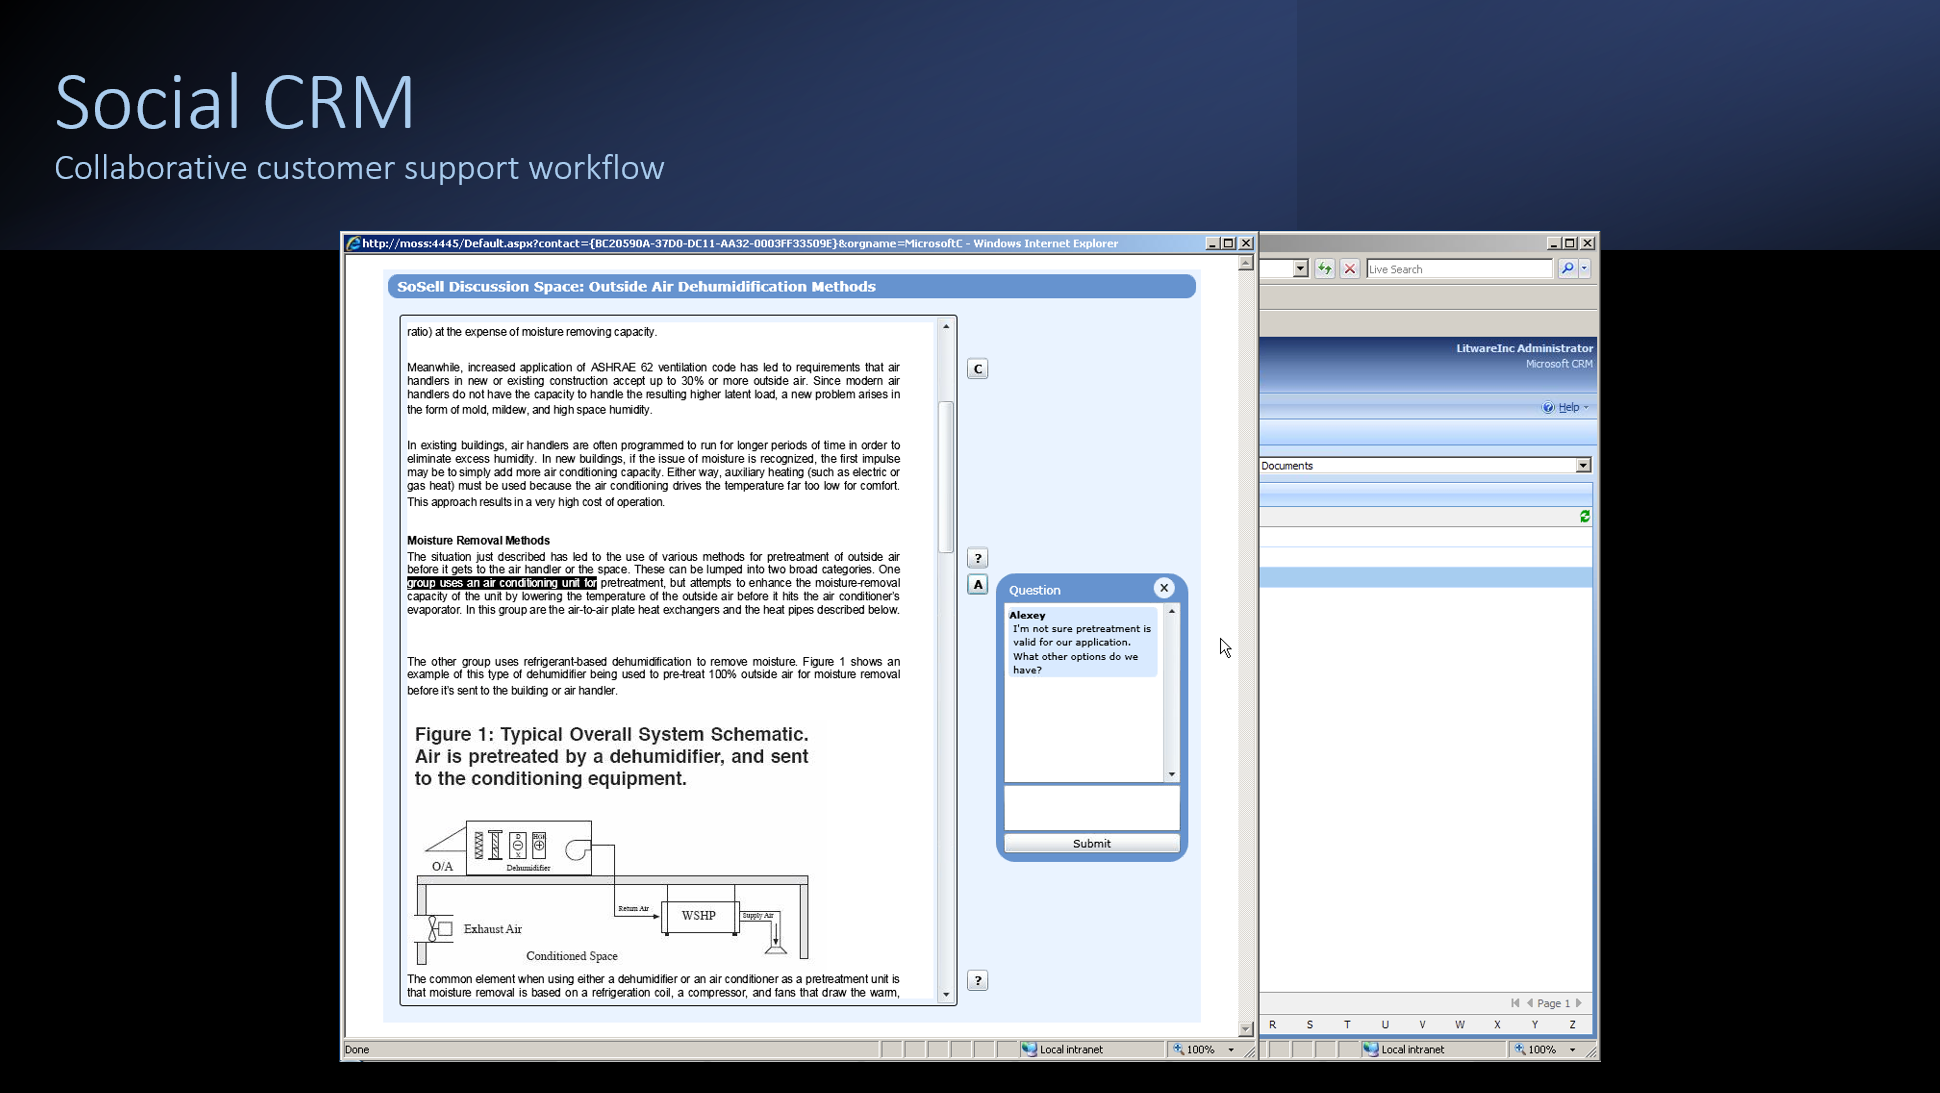Screen dimensions: 1940x1093
Task: Click in the Live Search field
Action: pos(1457,269)
